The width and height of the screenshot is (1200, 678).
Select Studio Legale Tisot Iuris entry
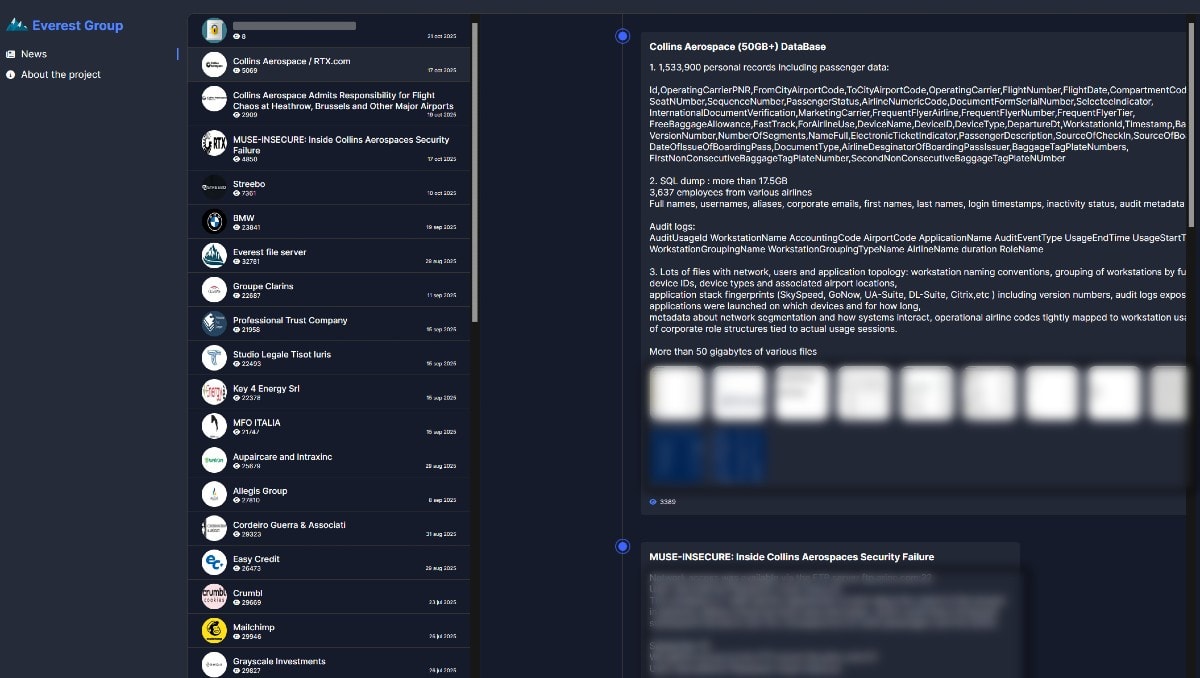click(x=330, y=358)
